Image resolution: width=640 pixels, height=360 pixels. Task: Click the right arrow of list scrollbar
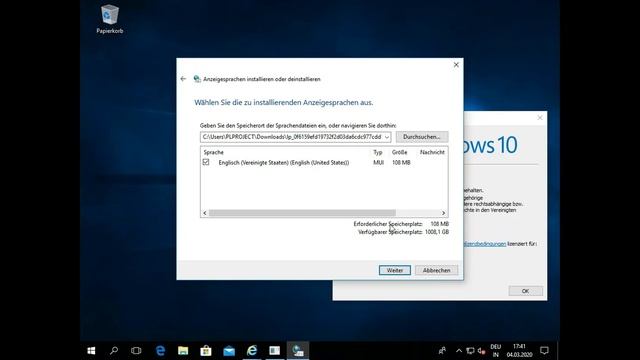443,213
